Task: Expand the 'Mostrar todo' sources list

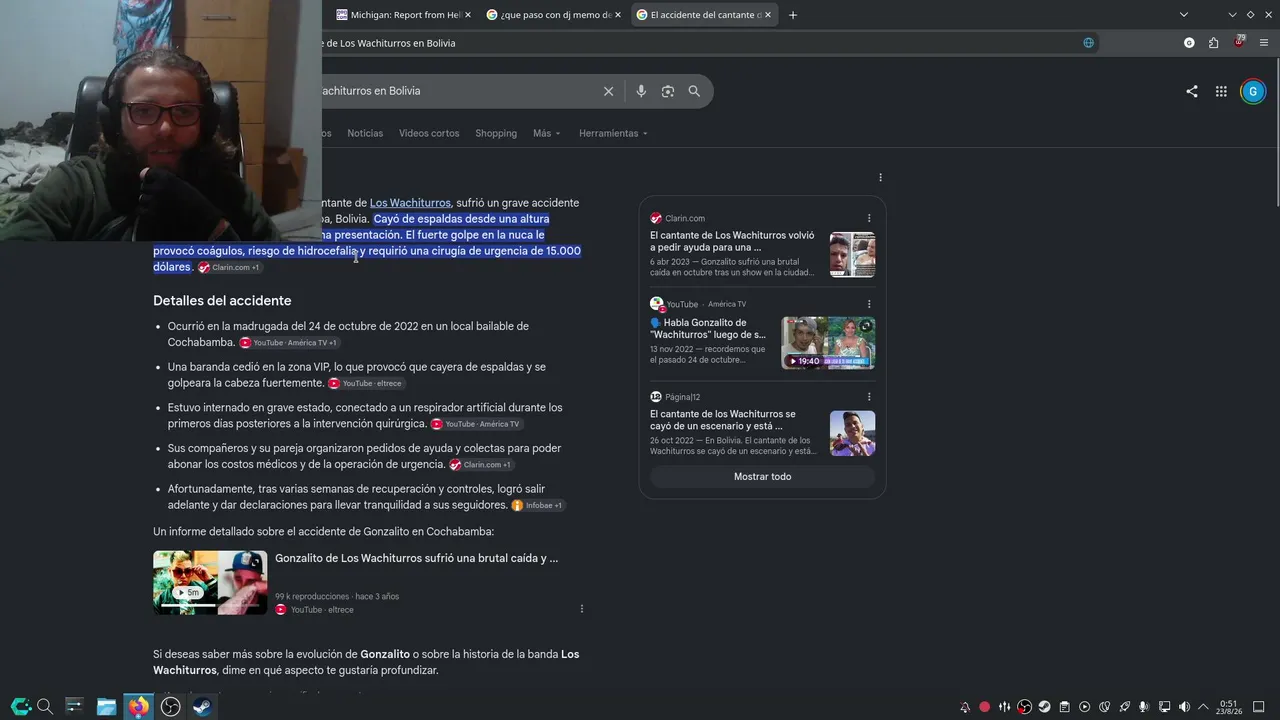Action: 763,477
